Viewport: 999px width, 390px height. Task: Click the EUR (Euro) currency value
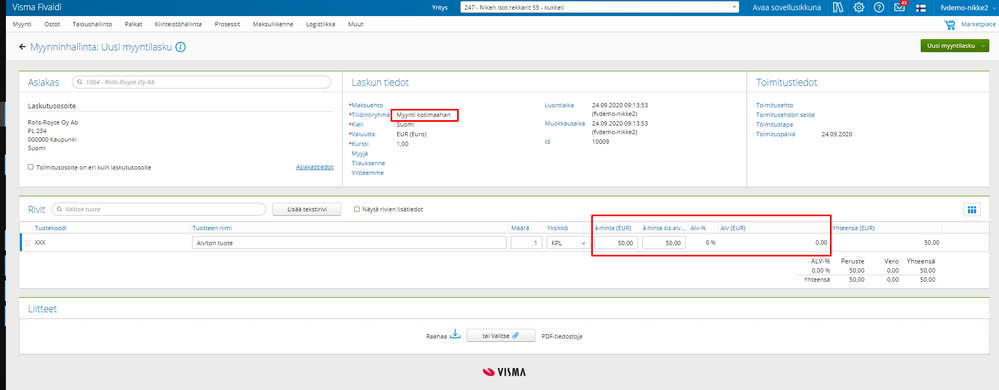412,134
